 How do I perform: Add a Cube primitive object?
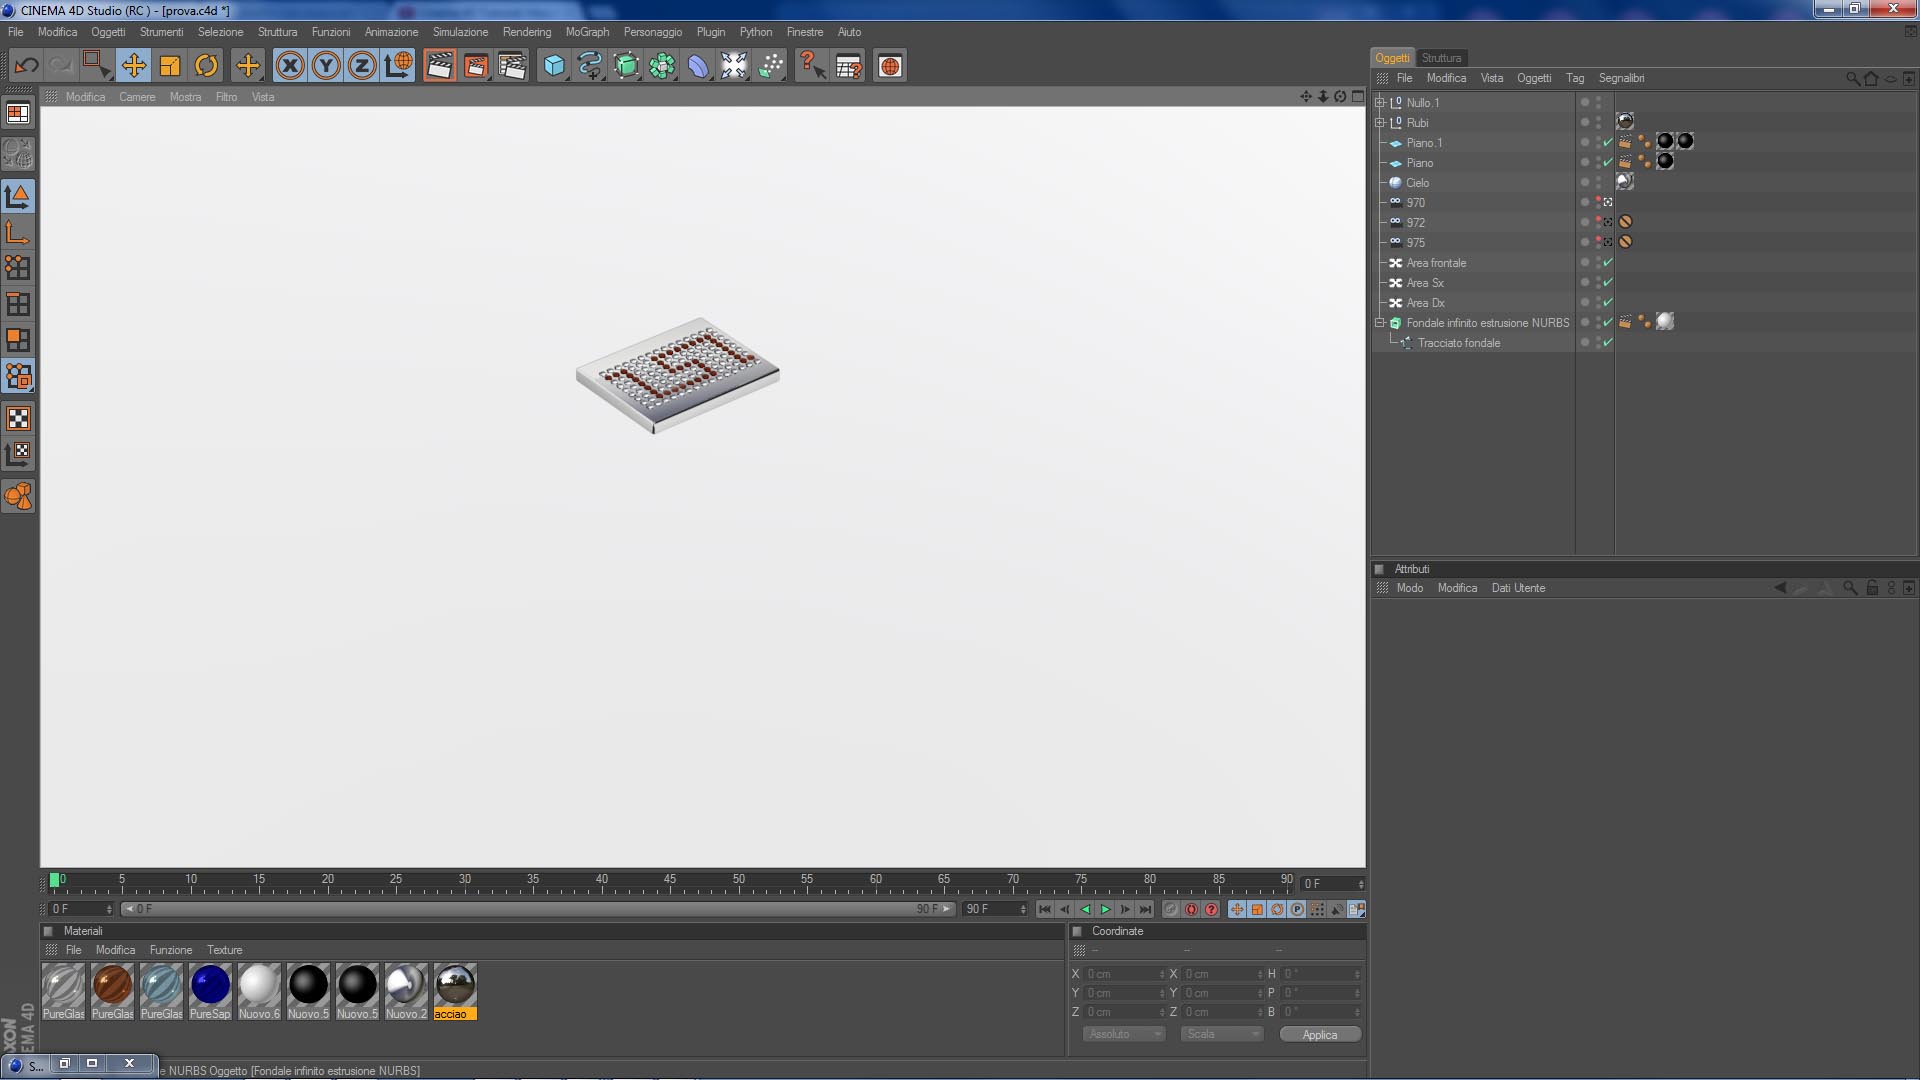tap(553, 66)
